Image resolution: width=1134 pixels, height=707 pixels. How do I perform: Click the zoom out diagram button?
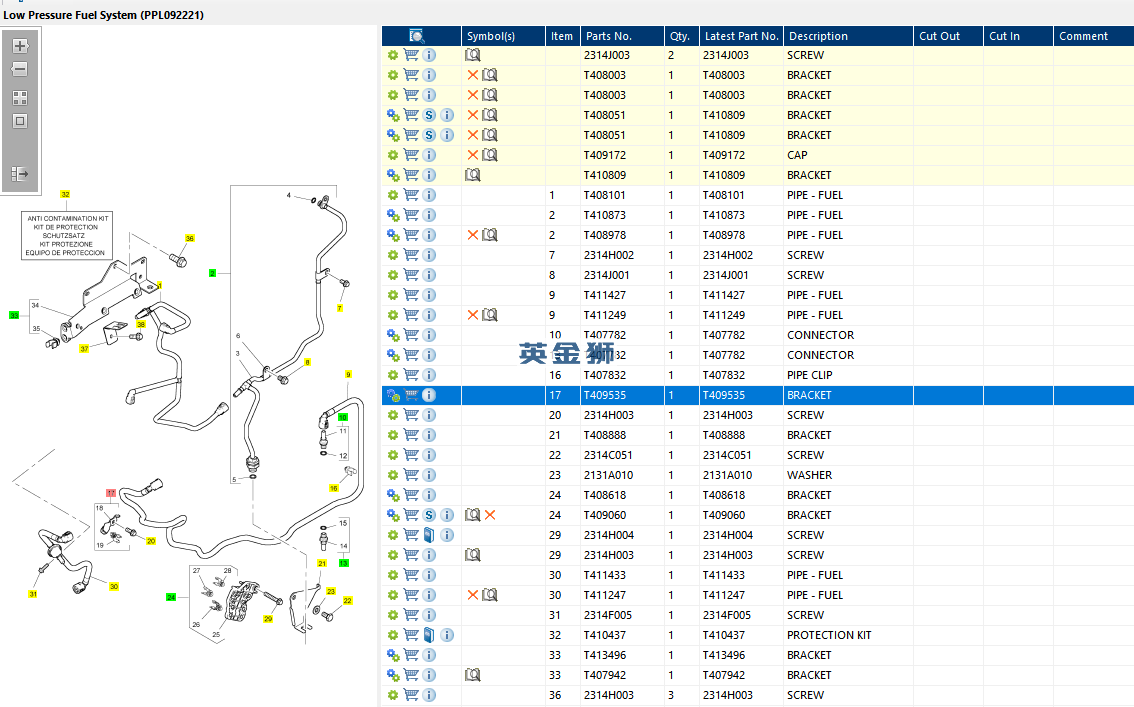(x=19, y=70)
